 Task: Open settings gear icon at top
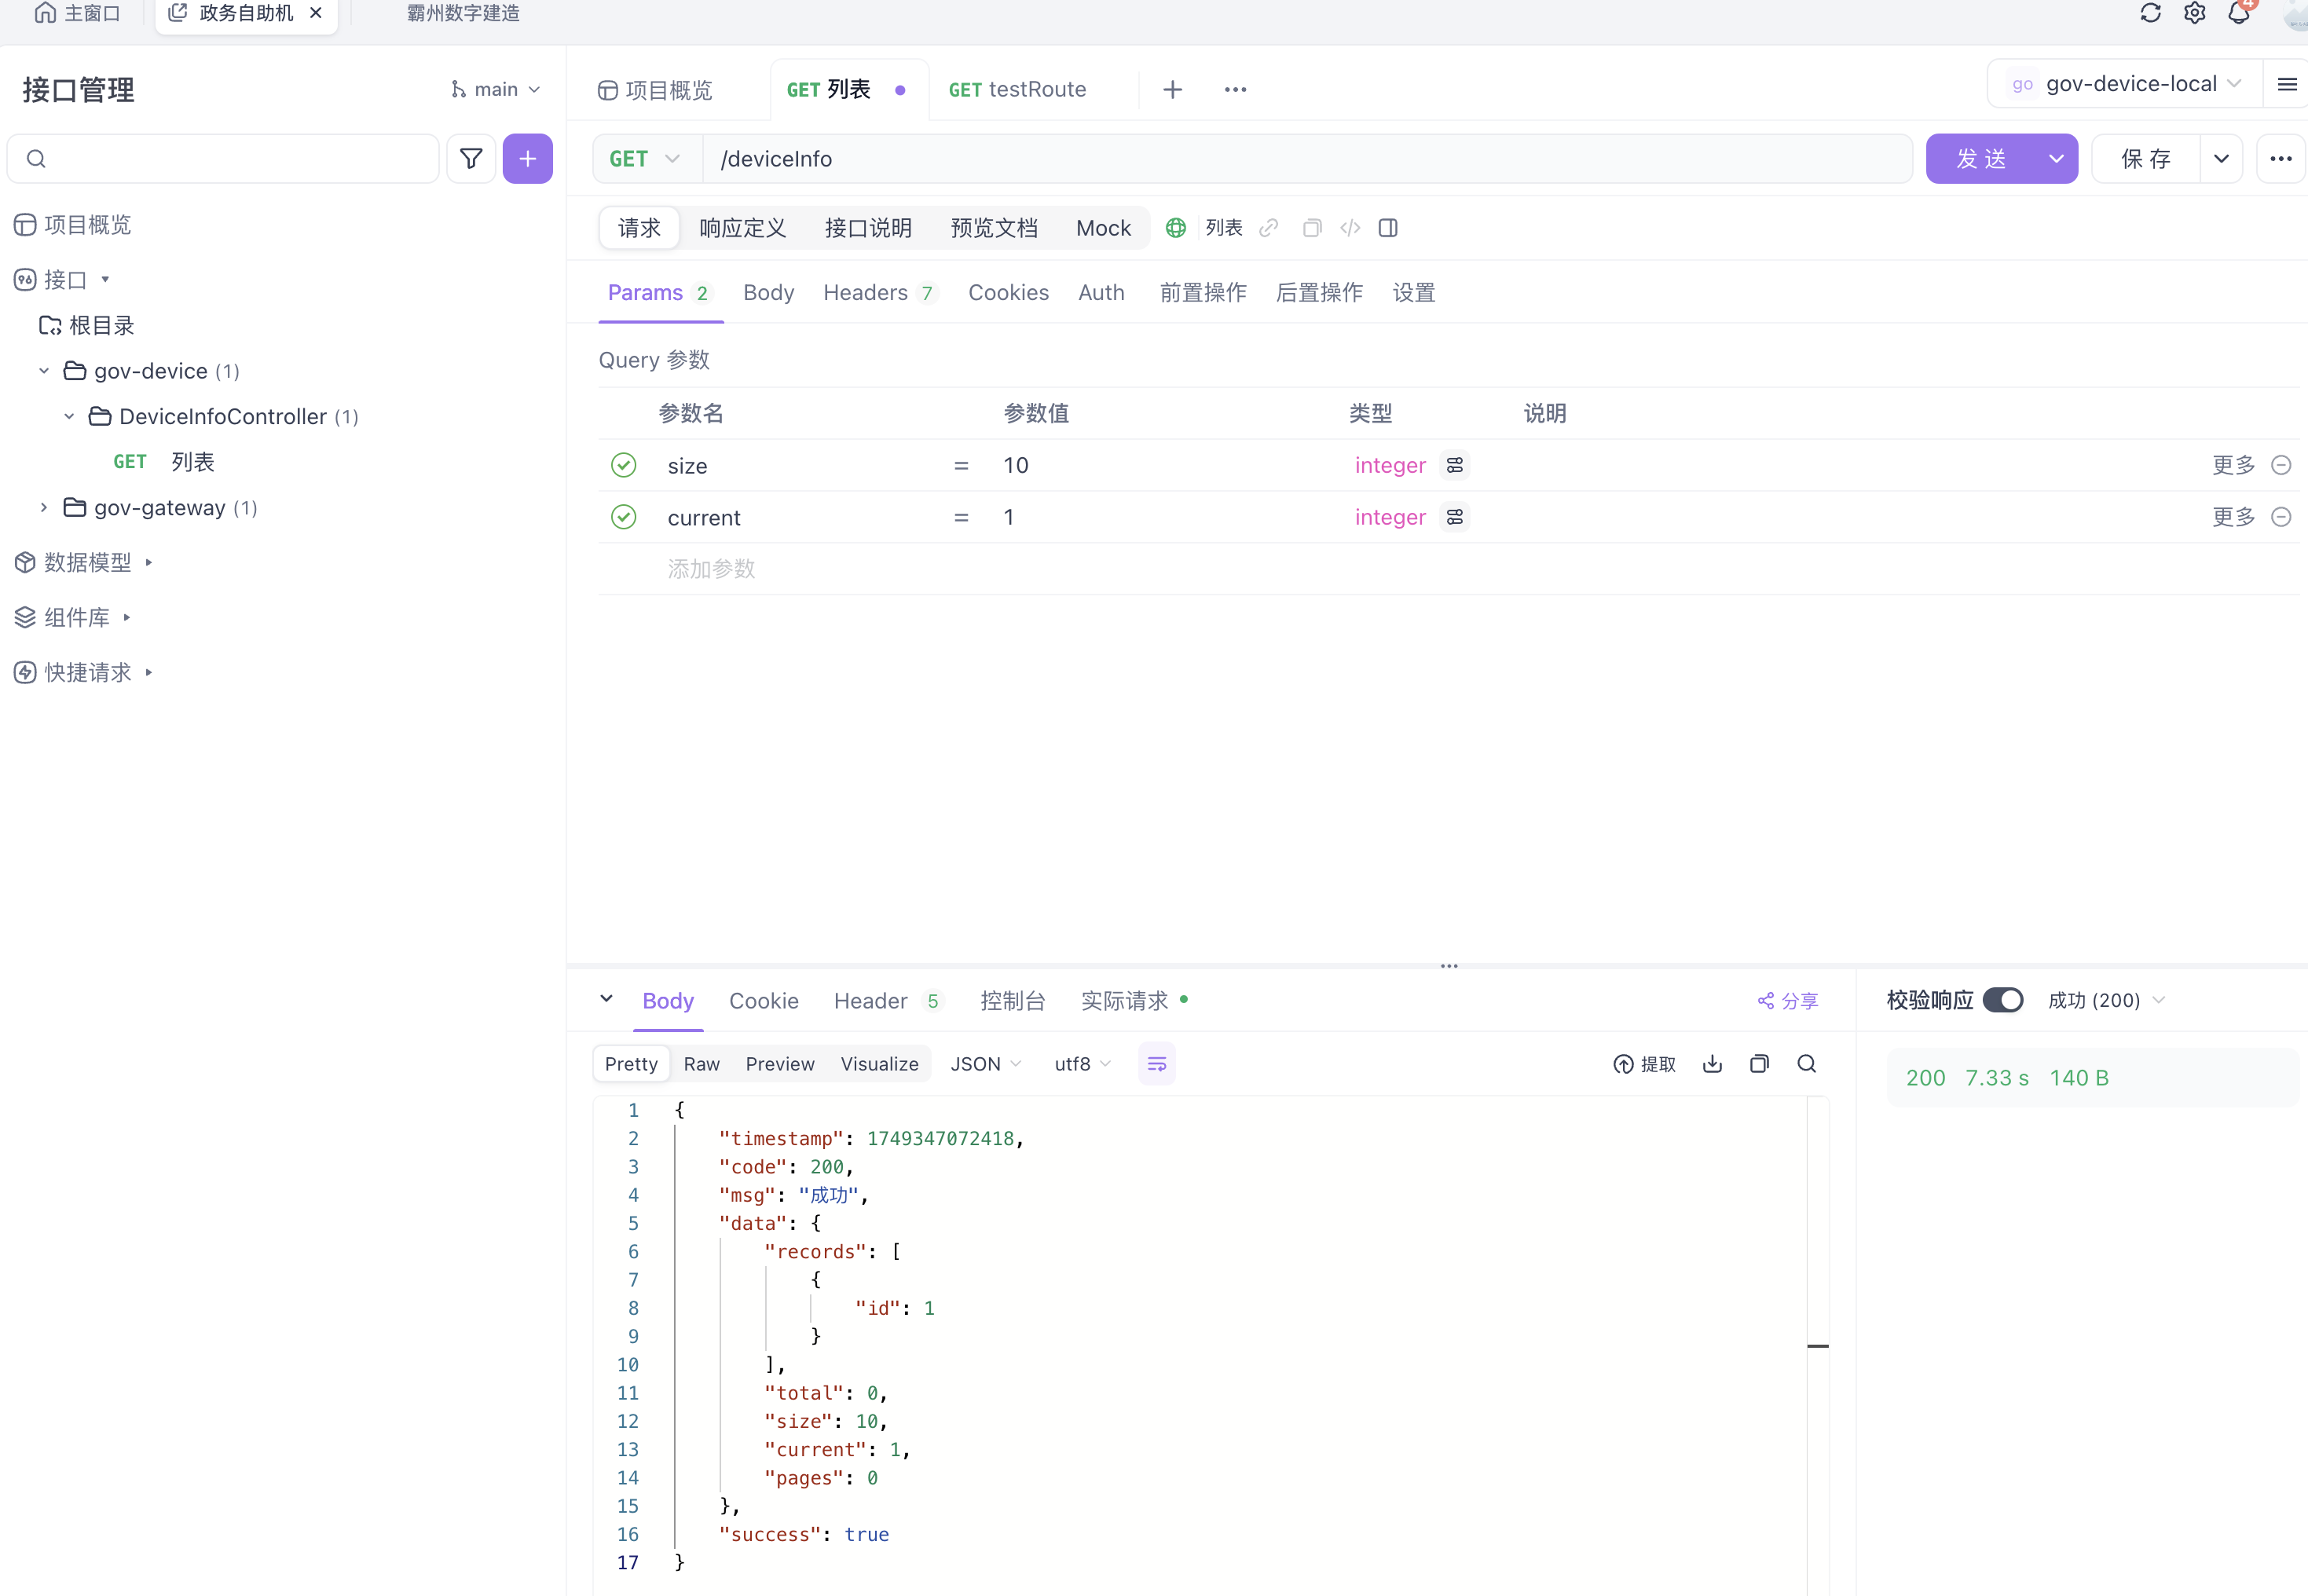click(x=2194, y=13)
